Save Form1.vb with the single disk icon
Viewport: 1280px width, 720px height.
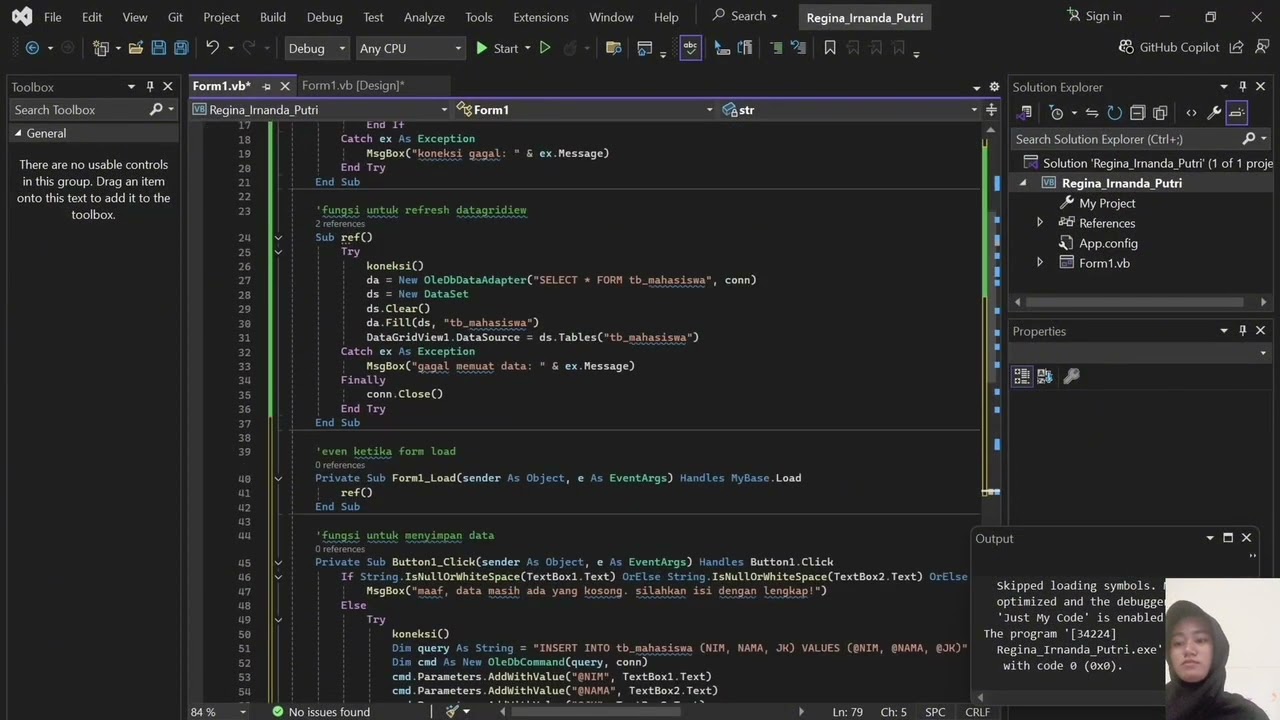(x=158, y=48)
